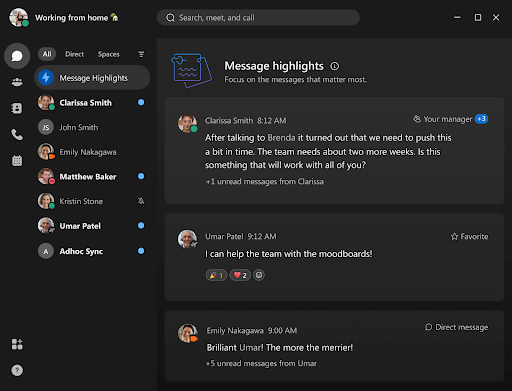Switch to the Spaces tab
The height and width of the screenshot is (391, 512).
108,54
